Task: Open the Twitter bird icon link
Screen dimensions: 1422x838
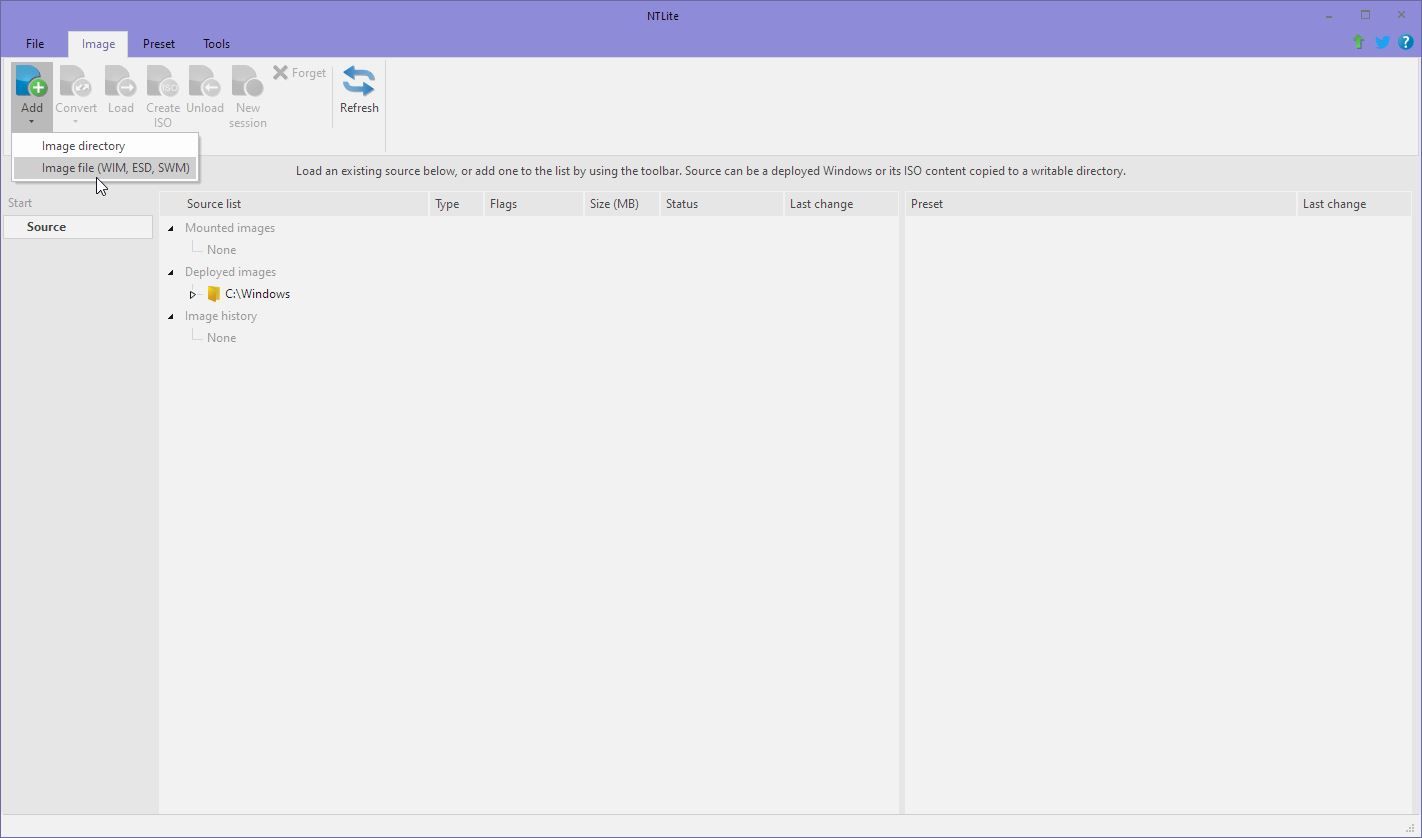Action: tap(1382, 42)
